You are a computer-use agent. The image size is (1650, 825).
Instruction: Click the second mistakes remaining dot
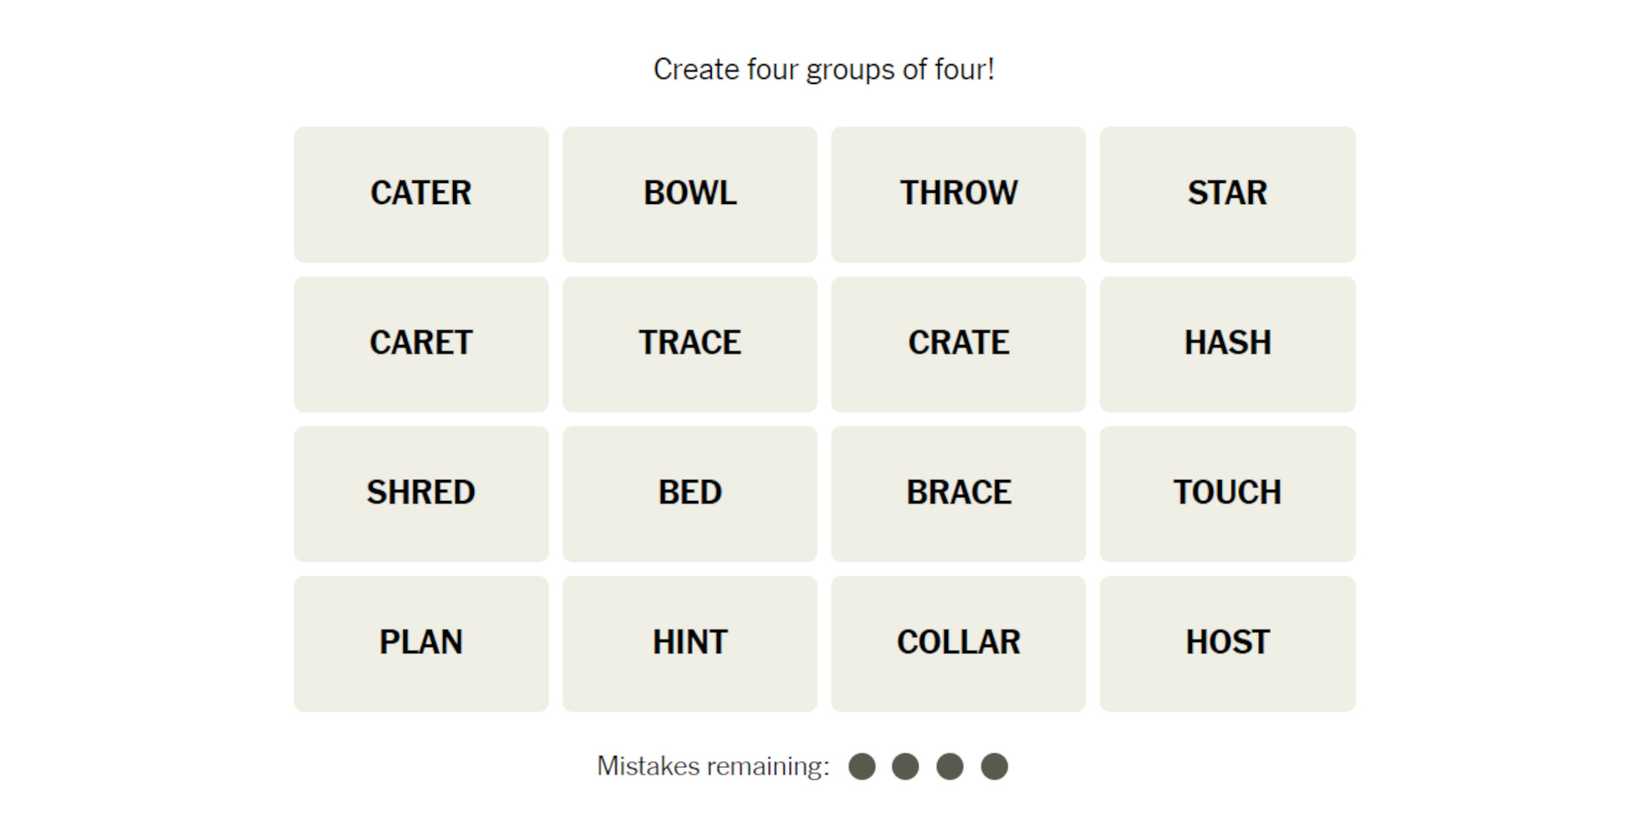click(x=906, y=767)
